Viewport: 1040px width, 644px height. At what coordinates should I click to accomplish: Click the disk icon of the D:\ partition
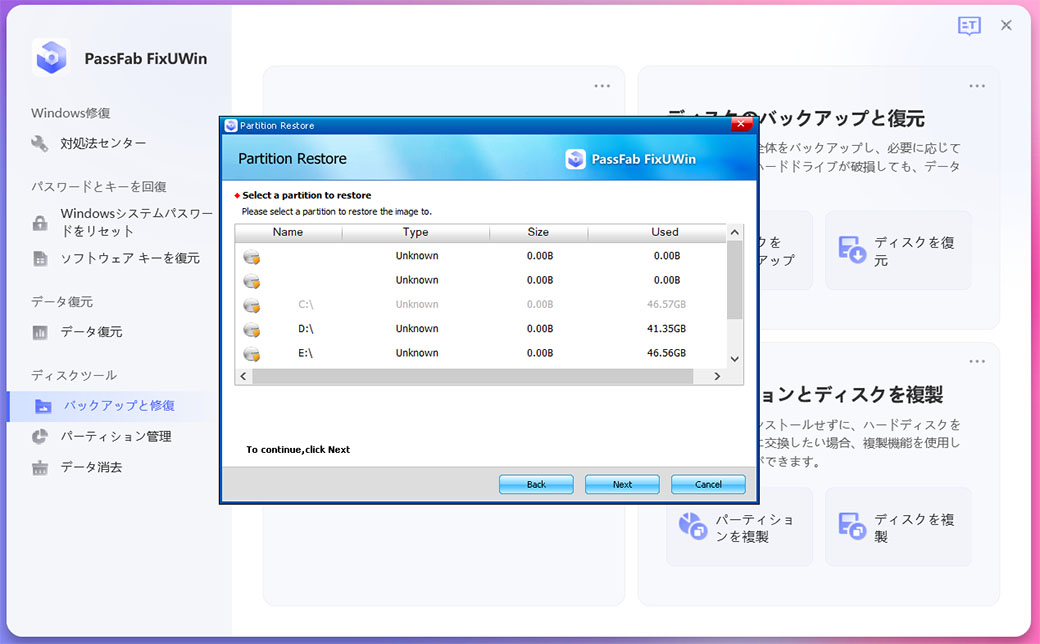(251, 329)
